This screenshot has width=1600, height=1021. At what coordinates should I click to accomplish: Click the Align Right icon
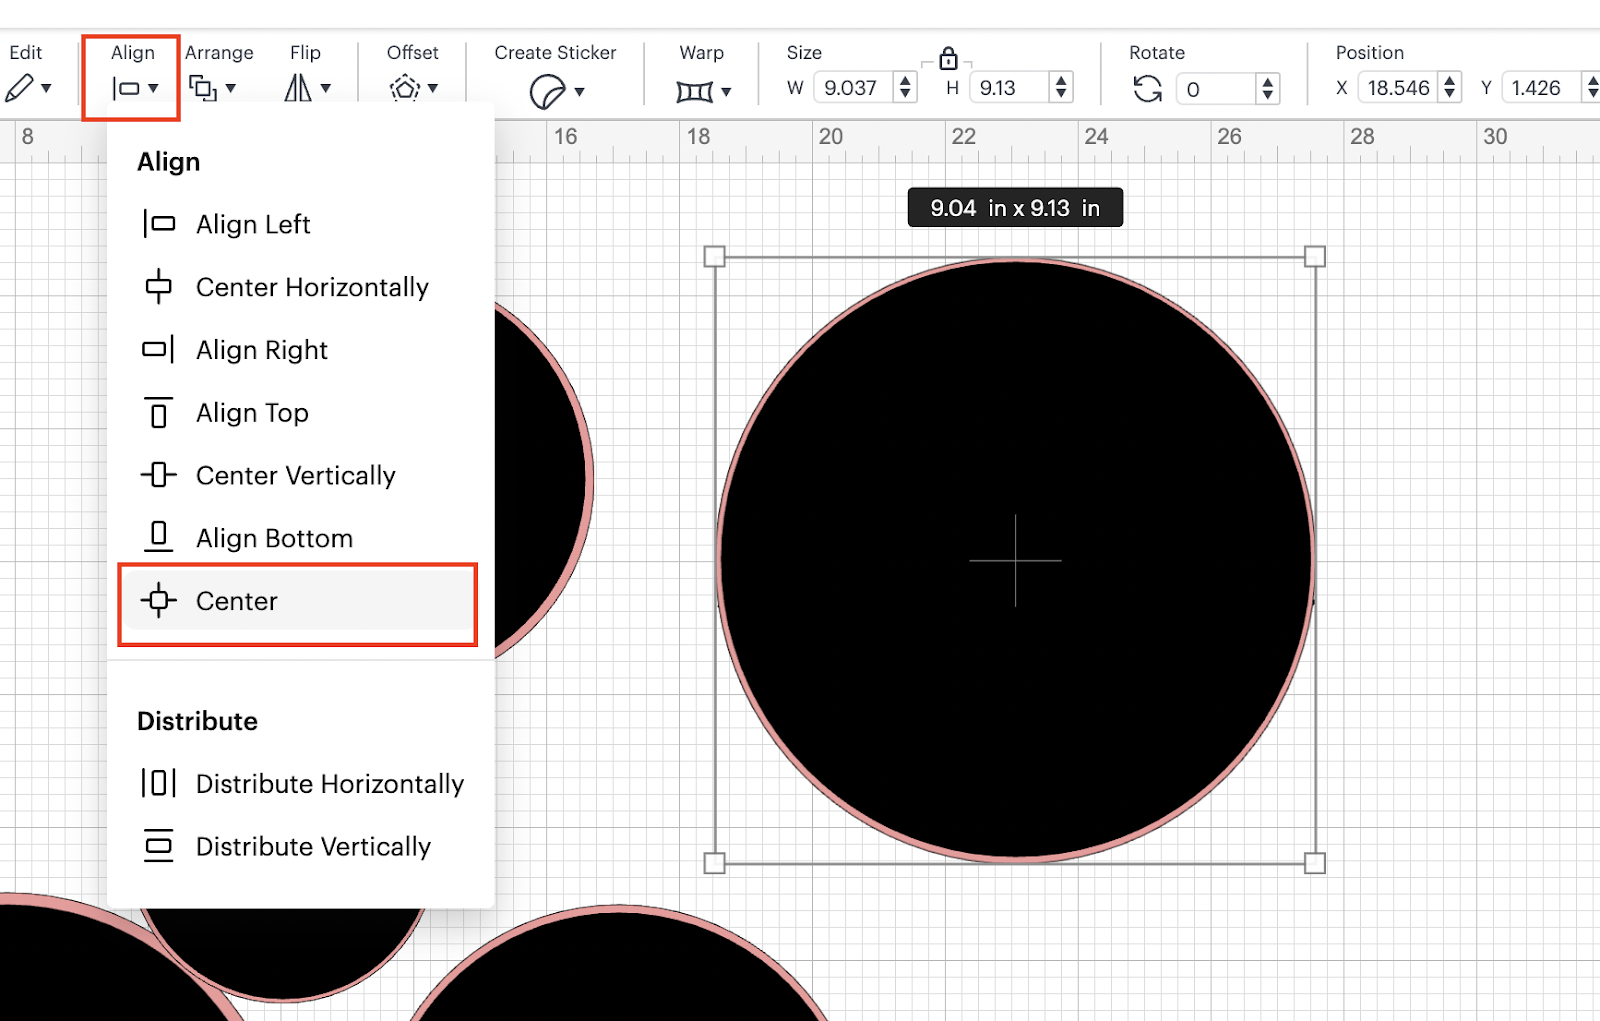tap(158, 350)
